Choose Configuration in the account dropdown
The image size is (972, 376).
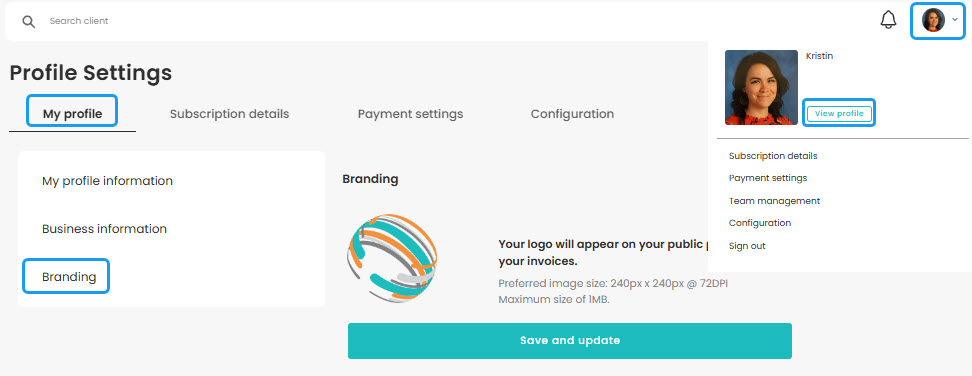coord(760,223)
